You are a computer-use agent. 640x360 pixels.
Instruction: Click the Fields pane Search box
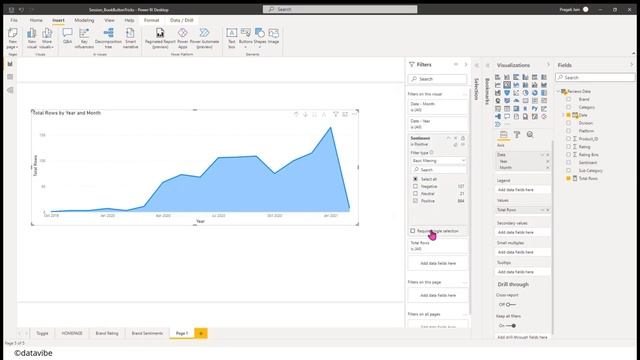click(x=595, y=77)
